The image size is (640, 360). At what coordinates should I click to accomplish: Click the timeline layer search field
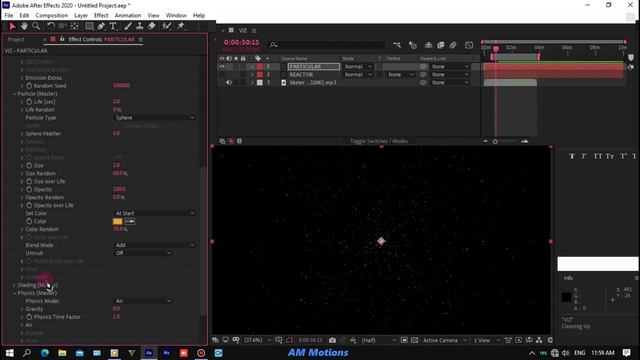pyautogui.click(x=327, y=45)
